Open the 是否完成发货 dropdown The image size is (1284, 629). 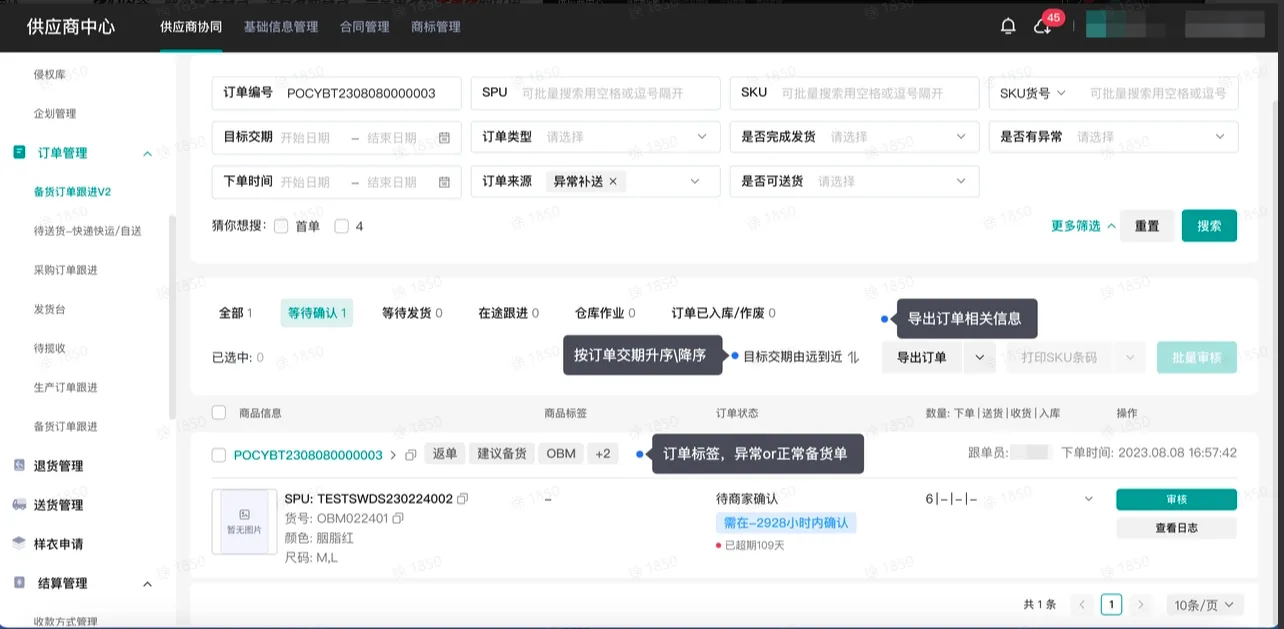tap(854, 136)
